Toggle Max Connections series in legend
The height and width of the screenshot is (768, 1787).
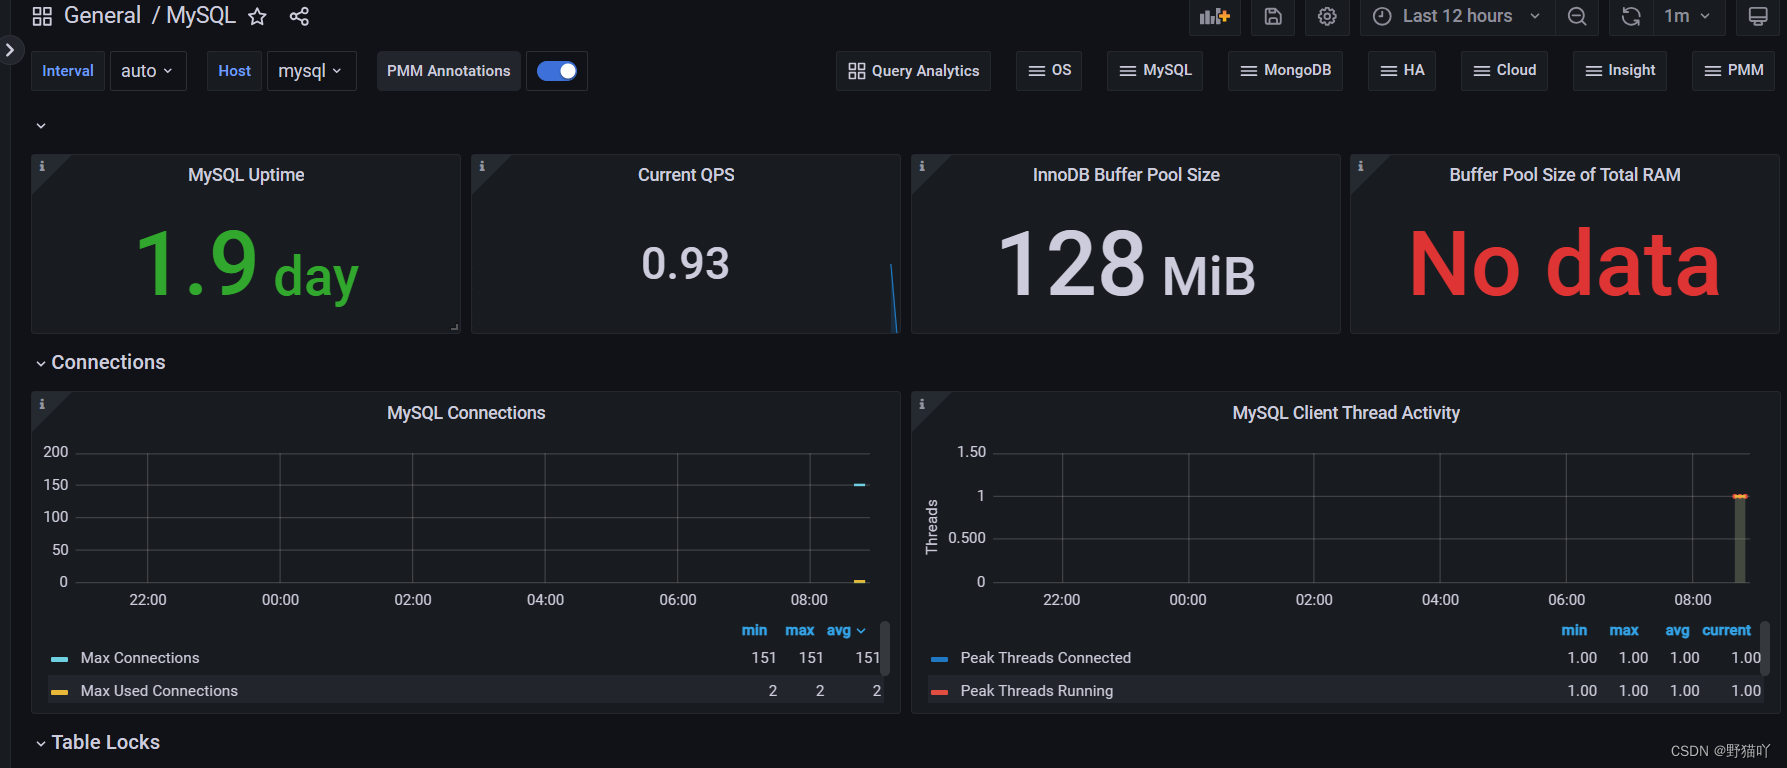point(140,658)
